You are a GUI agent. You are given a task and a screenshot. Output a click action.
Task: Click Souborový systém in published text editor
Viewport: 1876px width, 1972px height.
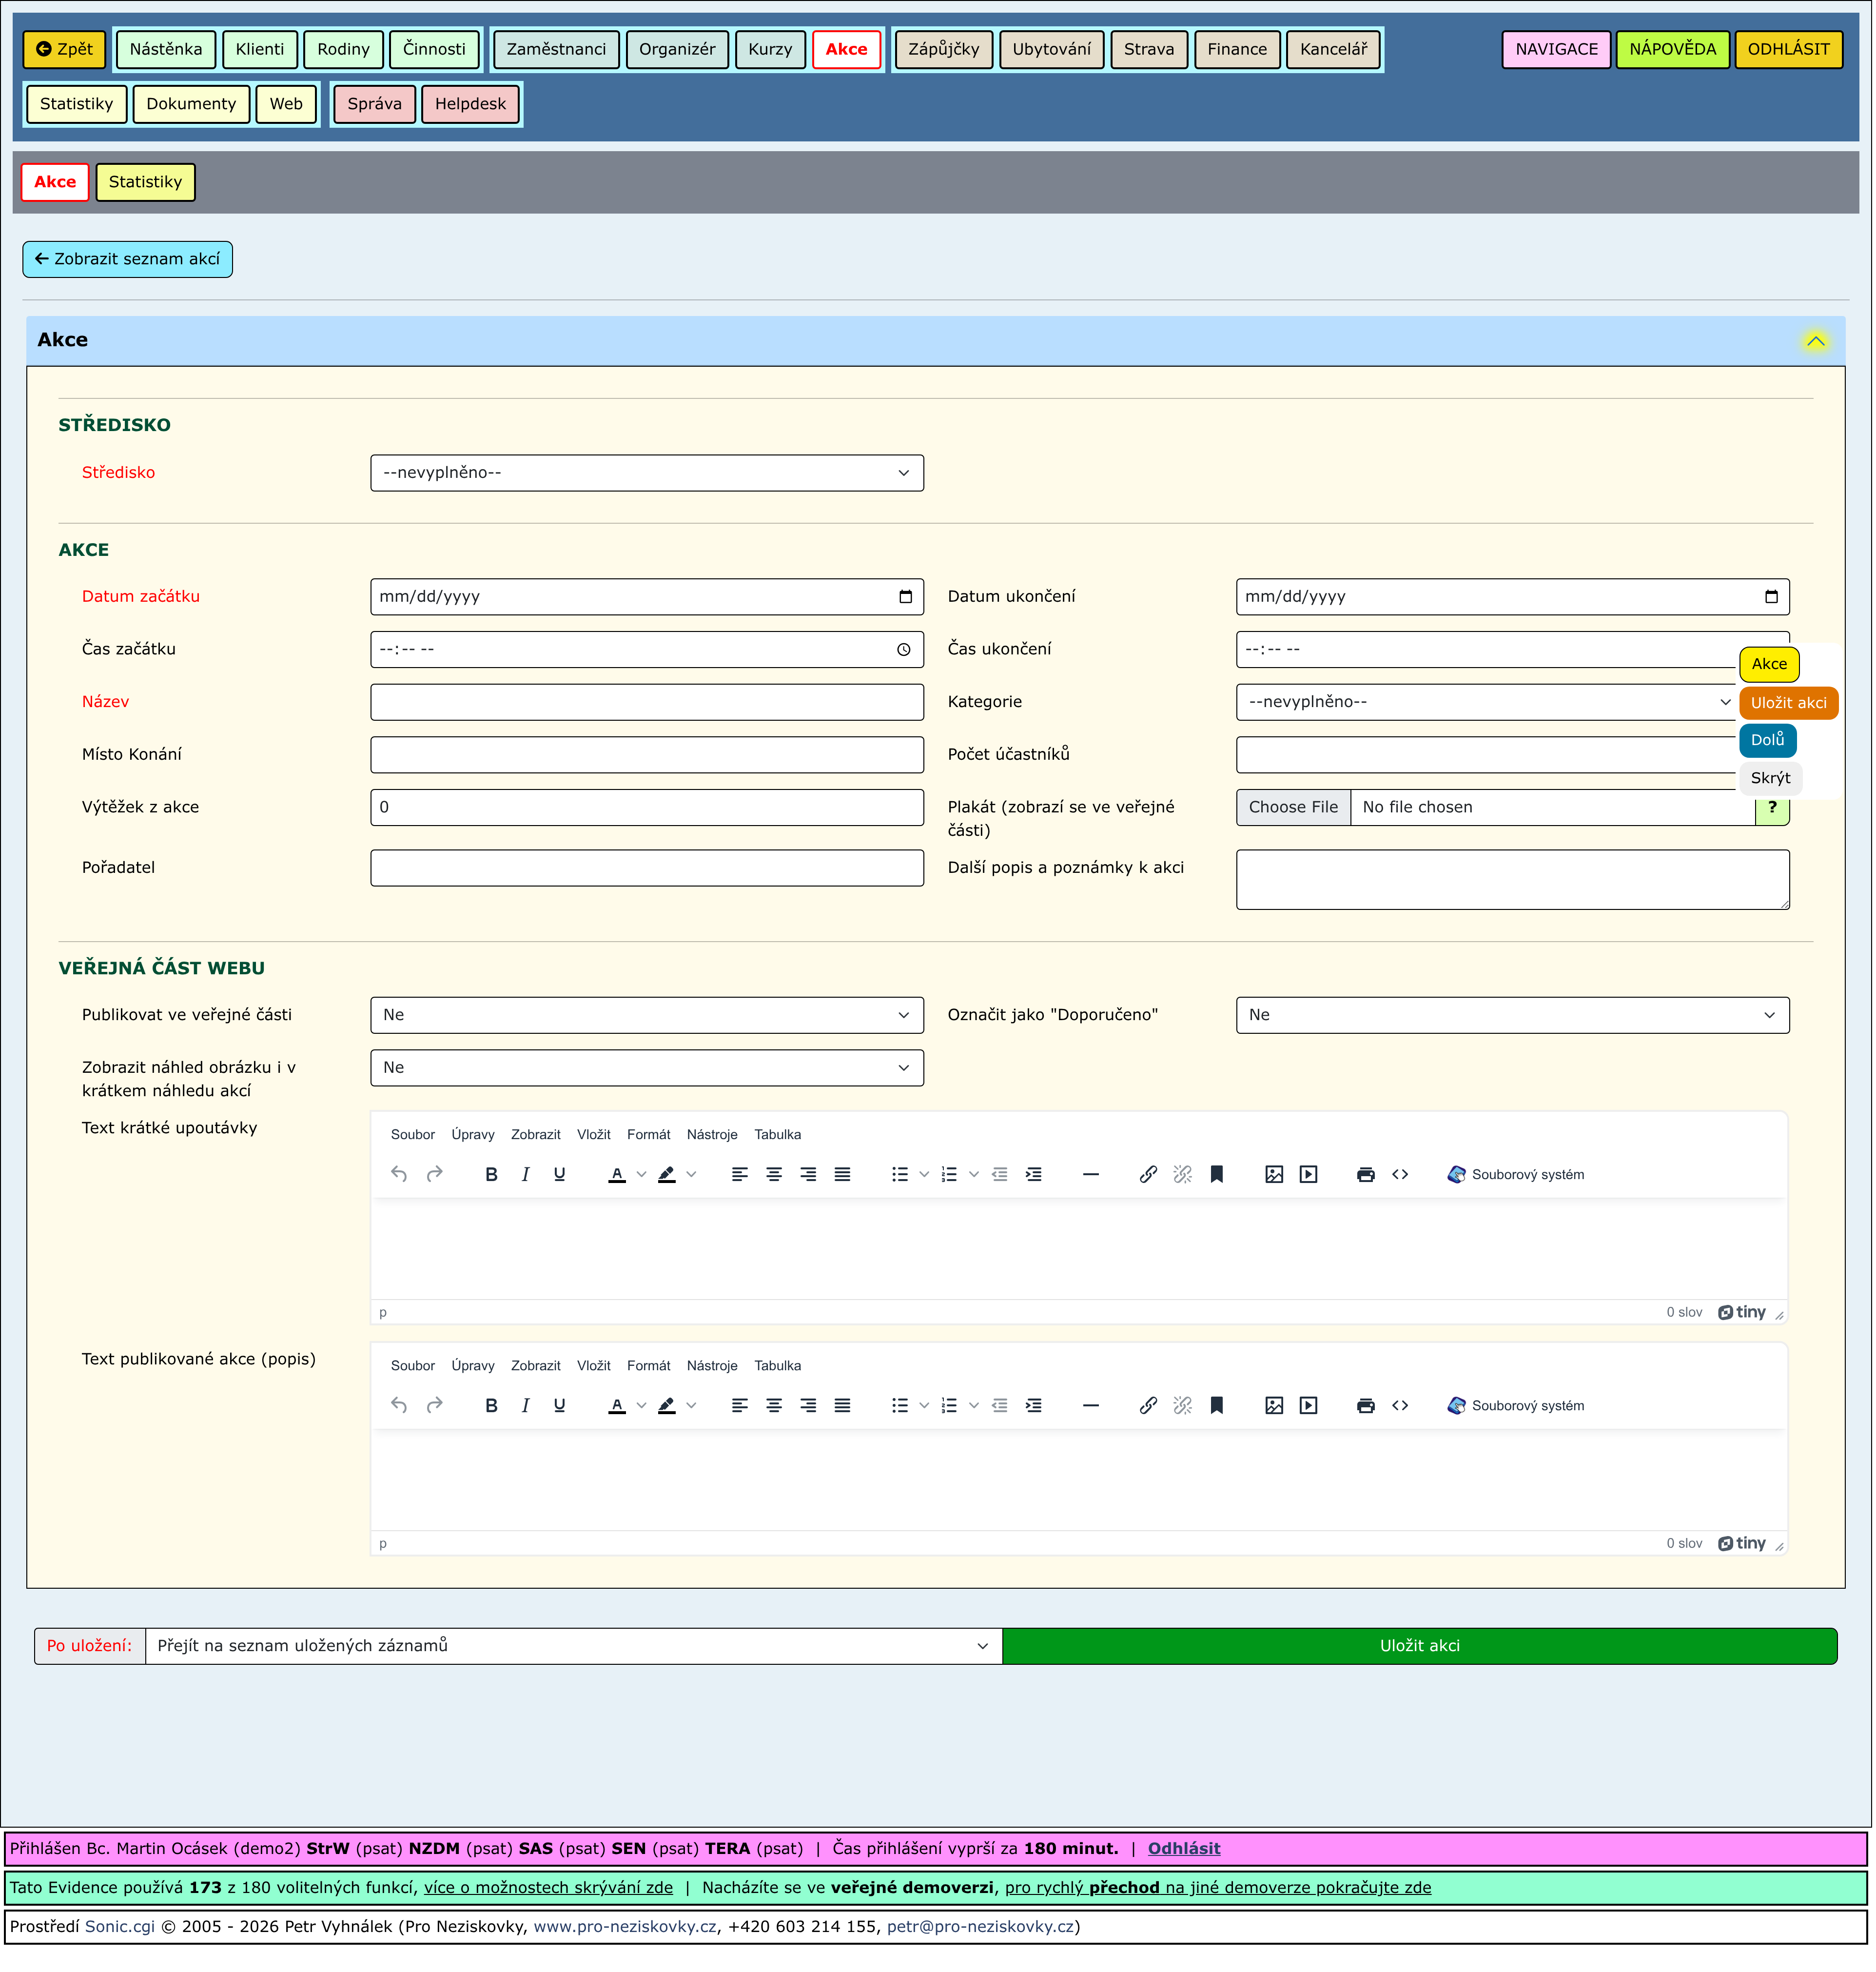coord(1515,1405)
